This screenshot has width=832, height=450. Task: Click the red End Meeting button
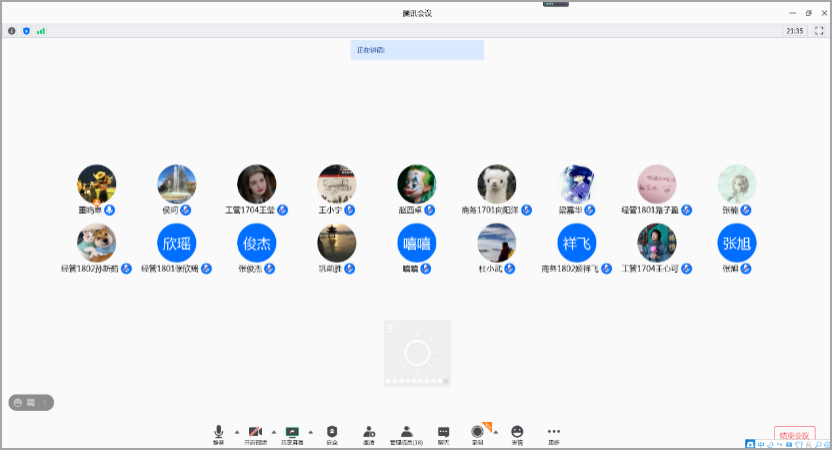pos(794,435)
